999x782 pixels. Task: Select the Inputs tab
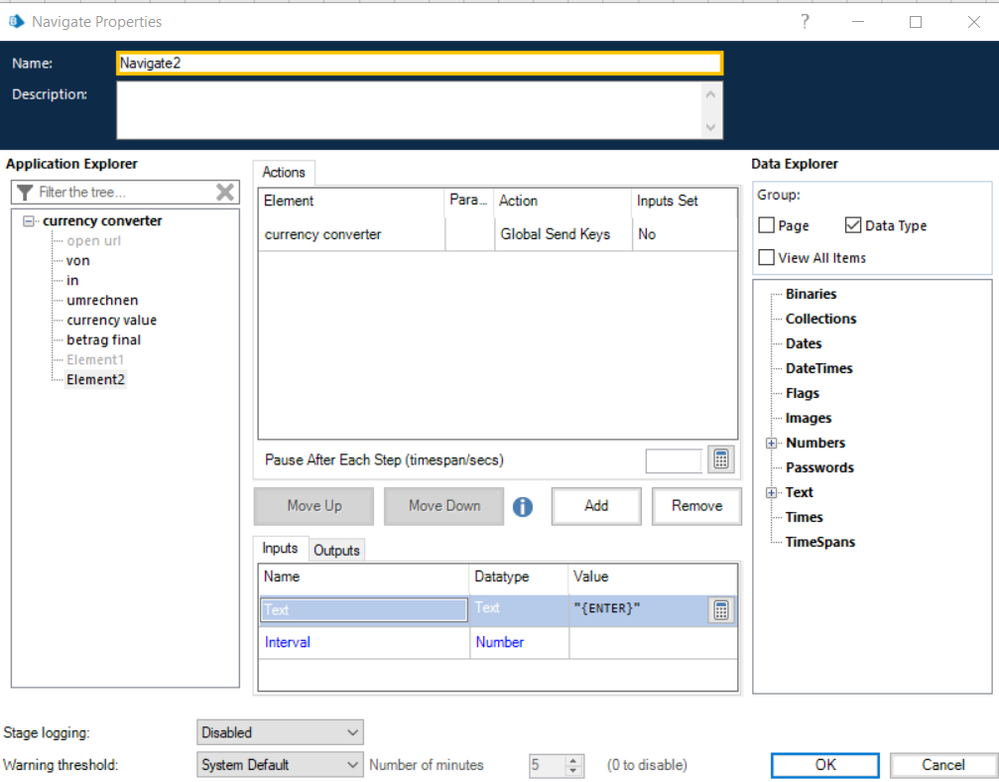[x=280, y=549]
